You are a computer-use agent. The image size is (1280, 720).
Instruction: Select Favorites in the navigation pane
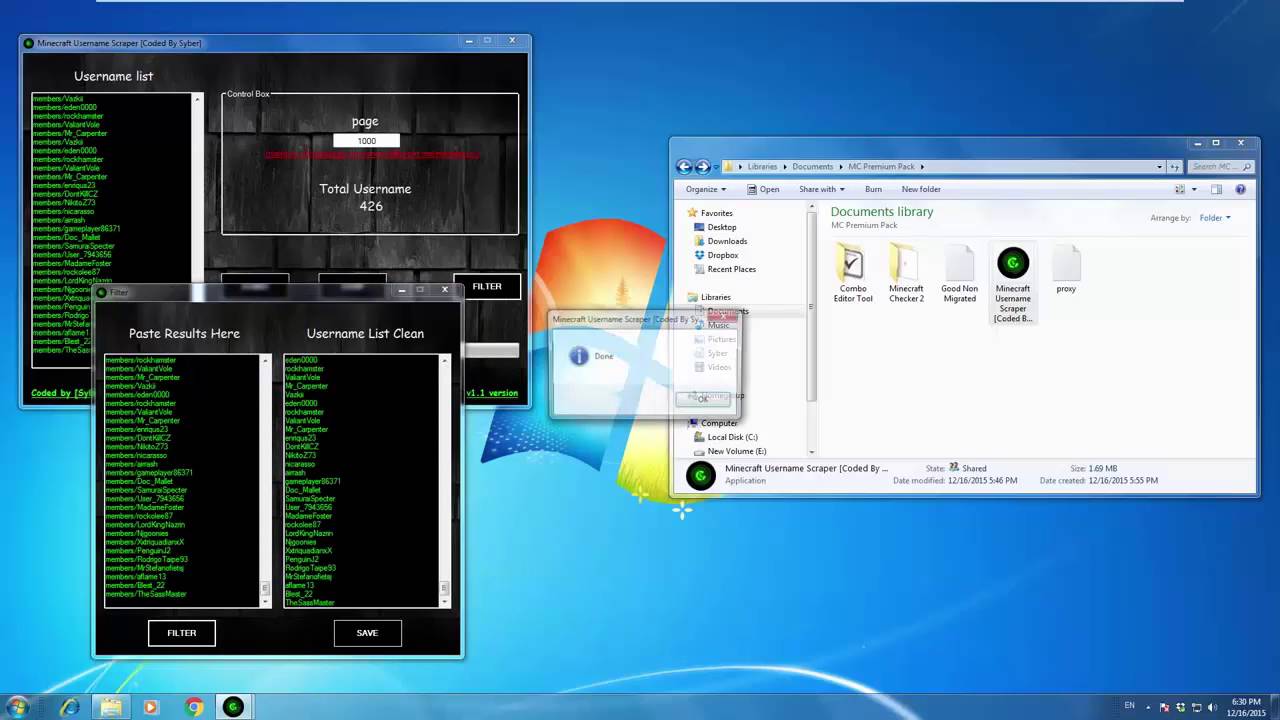tap(716, 213)
